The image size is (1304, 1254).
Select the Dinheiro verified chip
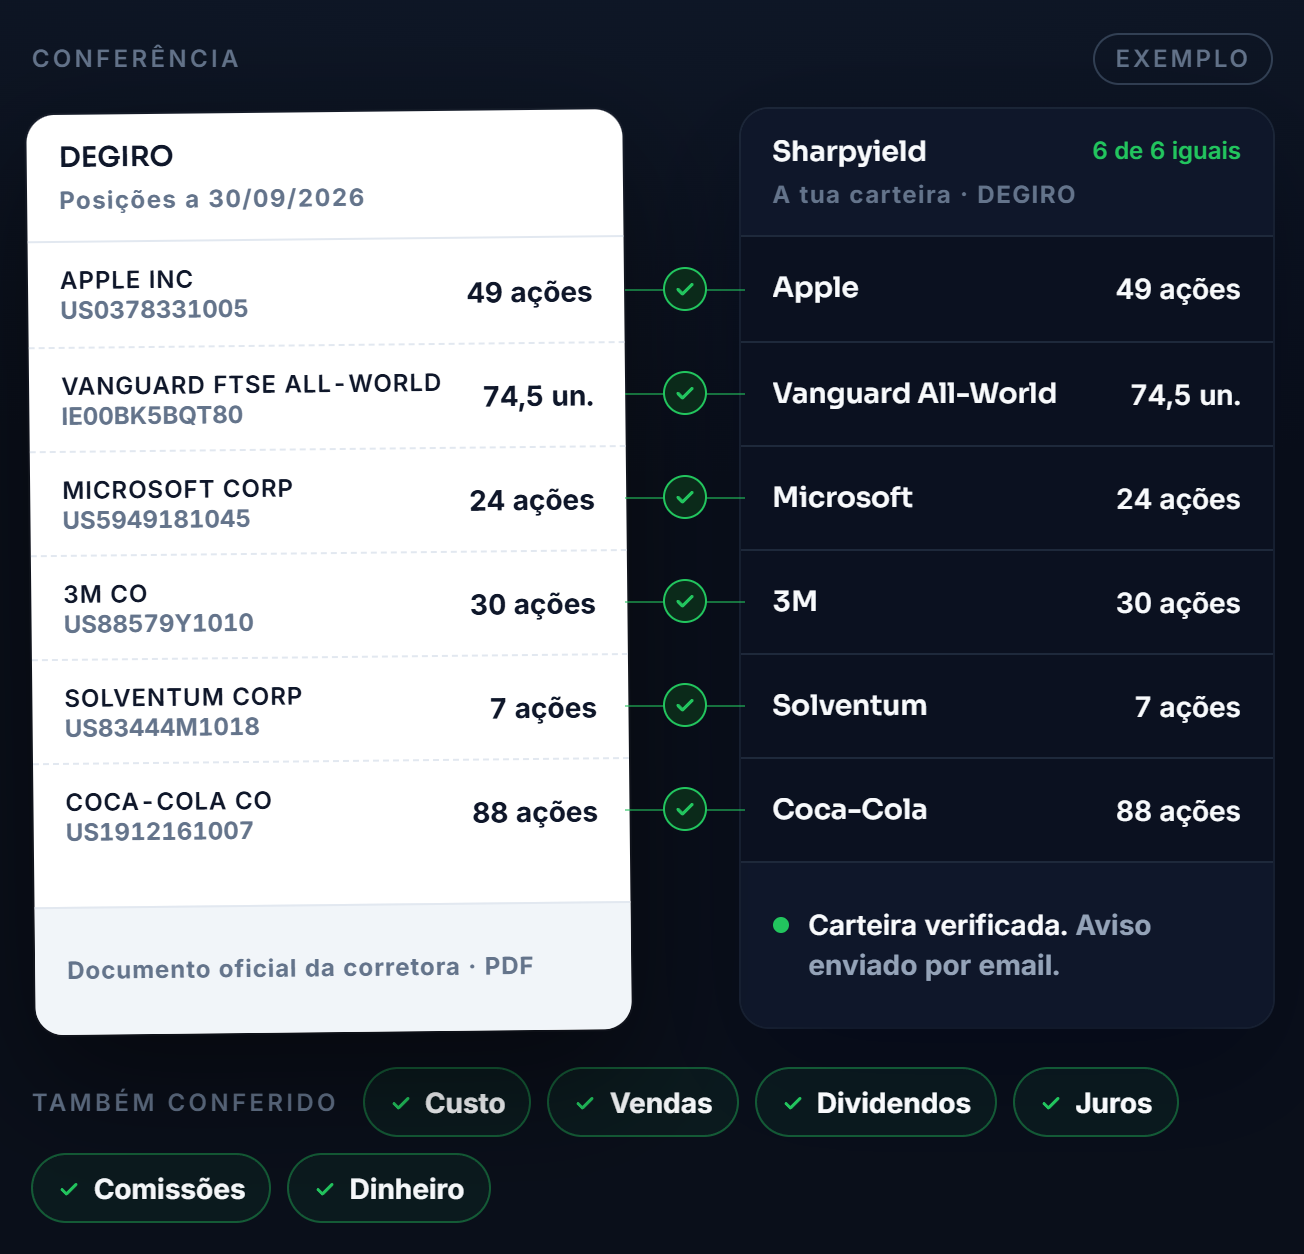389,1188
